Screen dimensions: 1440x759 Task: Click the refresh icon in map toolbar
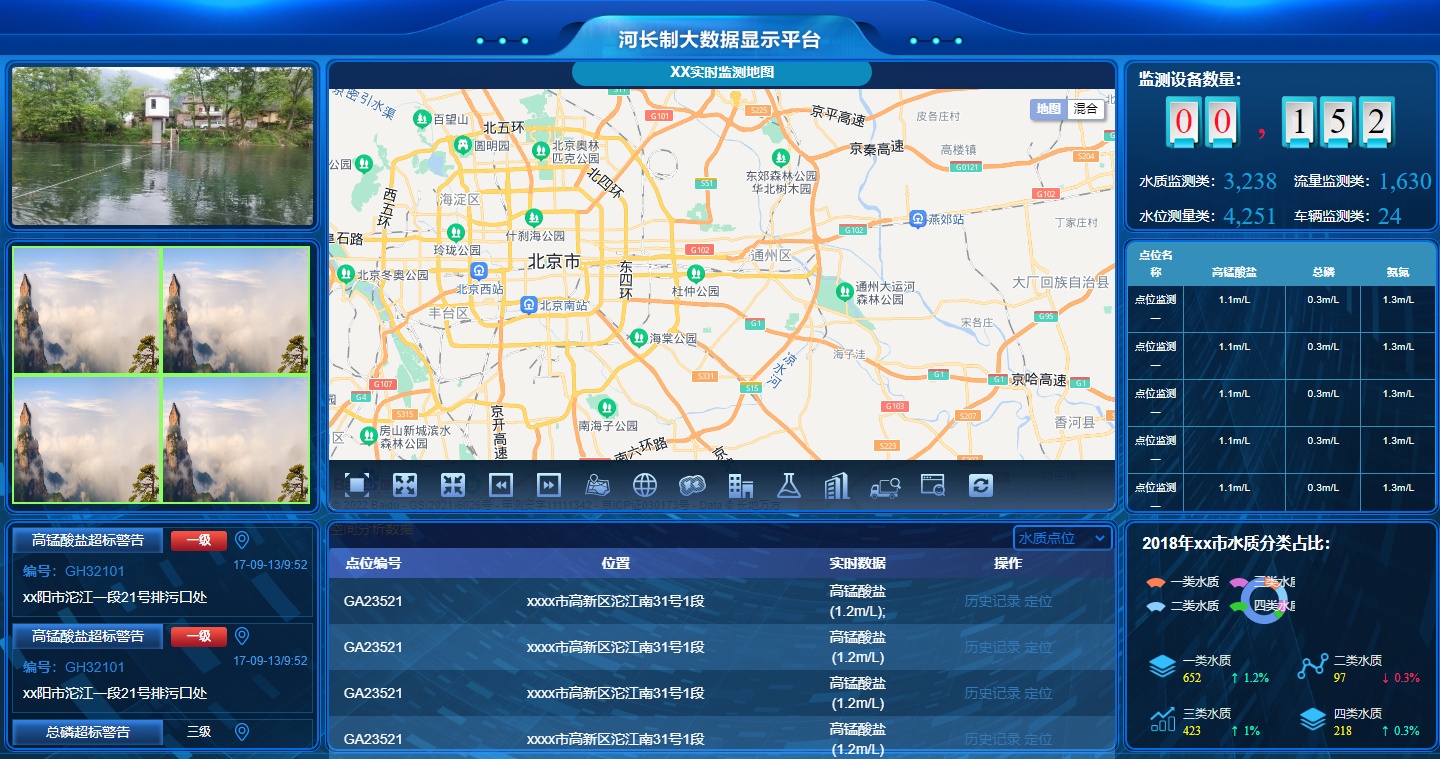[981, 485]
